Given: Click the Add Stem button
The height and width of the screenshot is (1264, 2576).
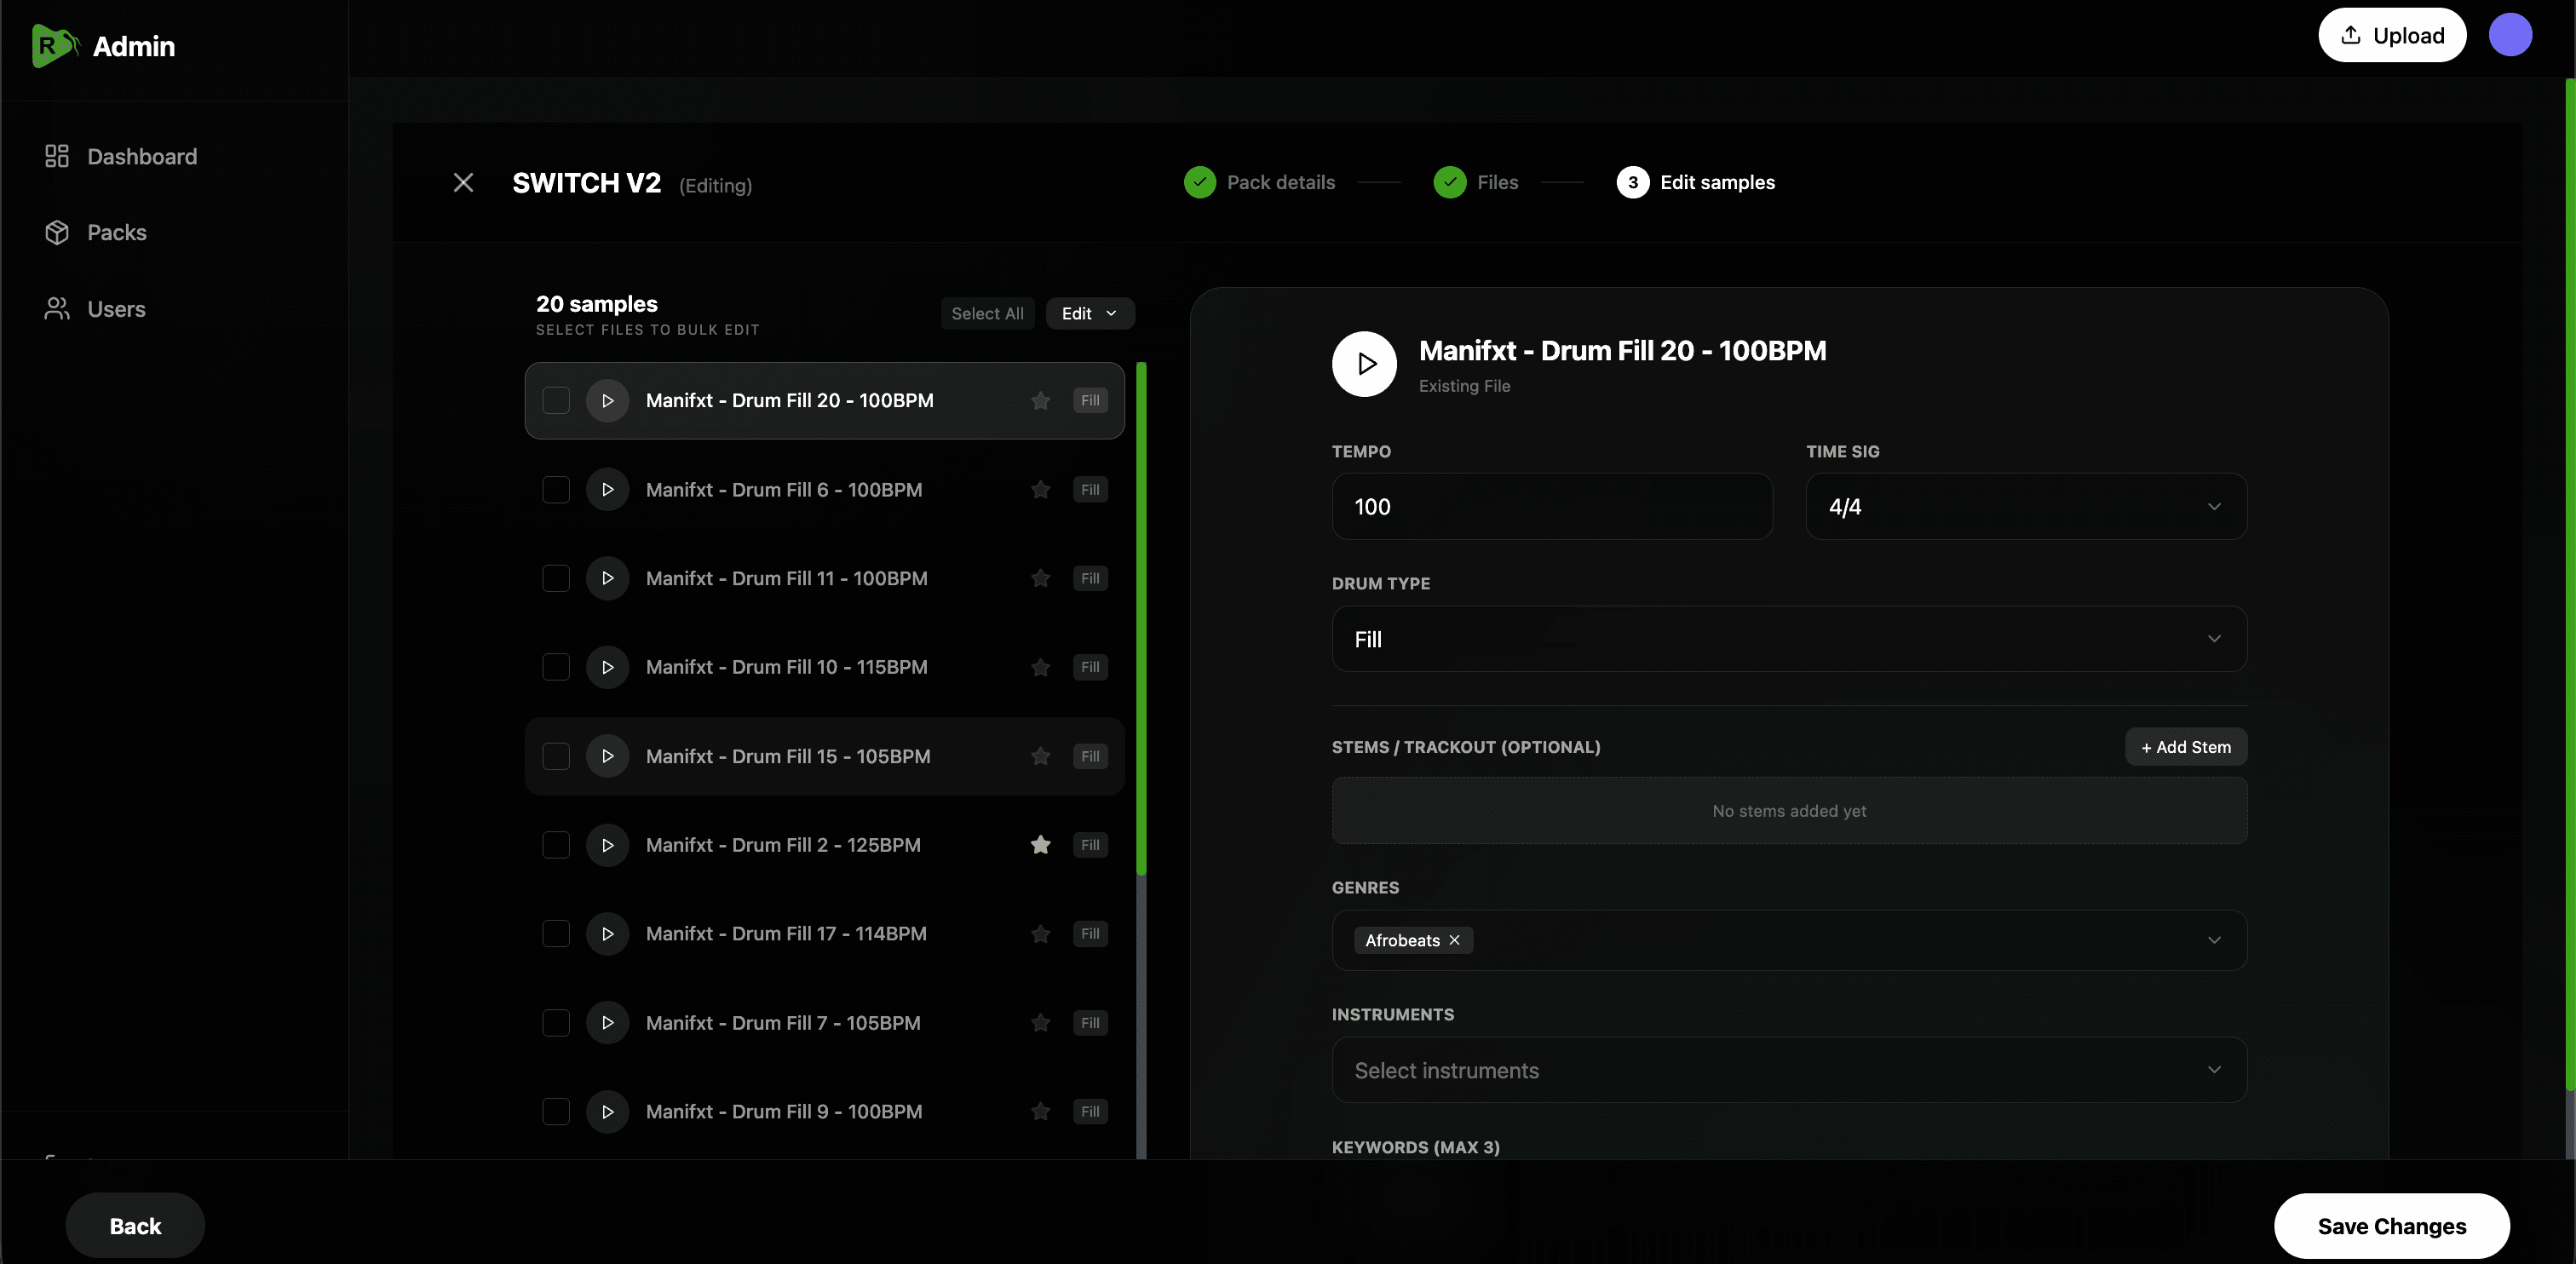Looking at the screenshot, I should click(2186, 747).
